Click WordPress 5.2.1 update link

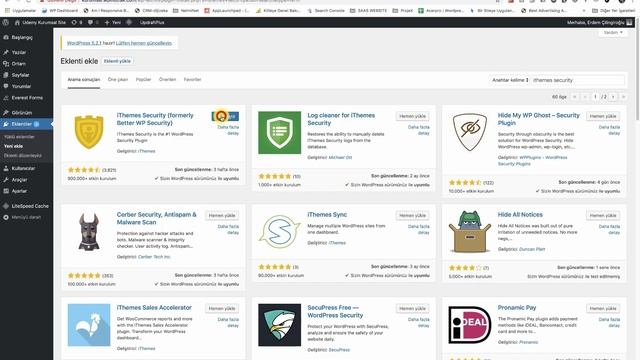point(84,43)
